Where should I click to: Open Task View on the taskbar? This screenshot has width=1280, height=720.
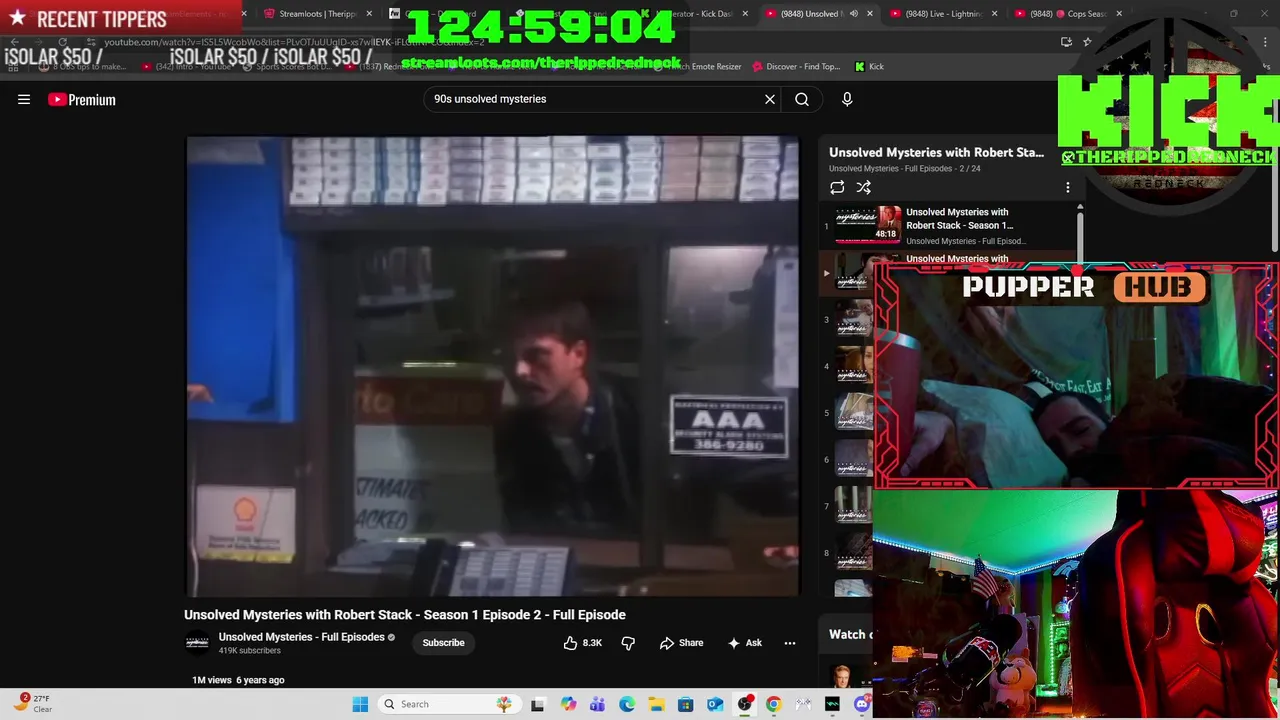[x=537, y=704]
